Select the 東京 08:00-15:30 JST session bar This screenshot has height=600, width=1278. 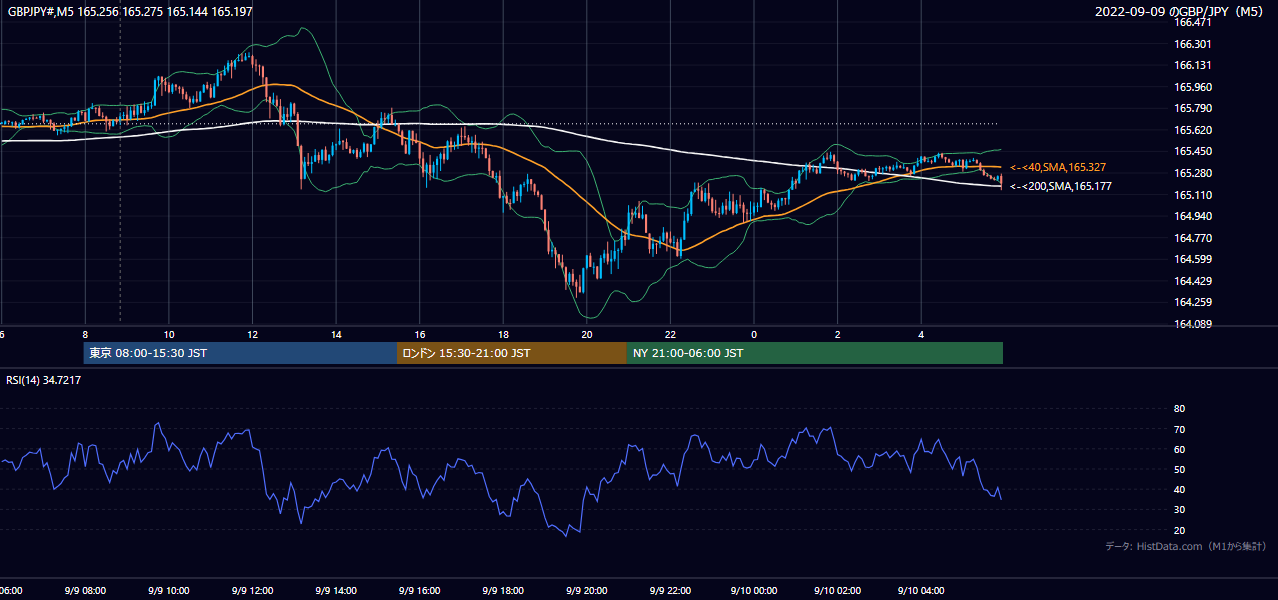(240, 353)
